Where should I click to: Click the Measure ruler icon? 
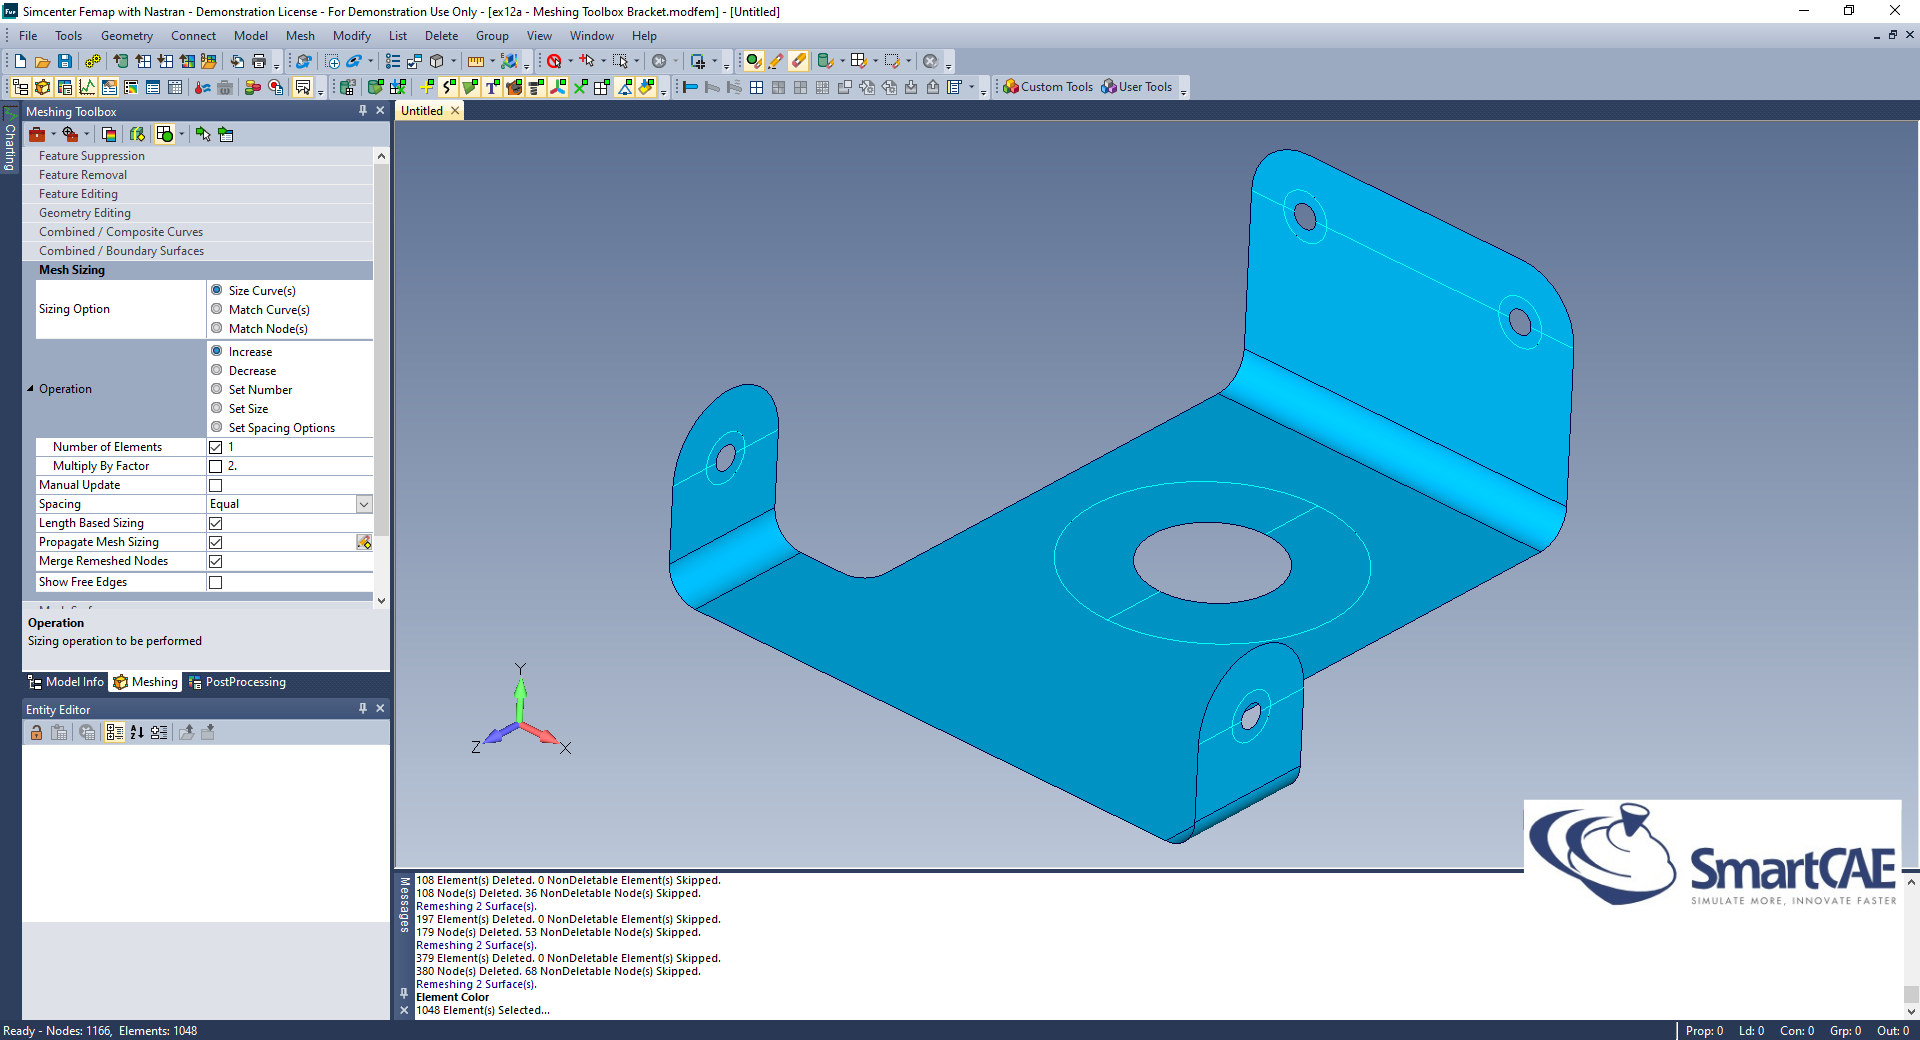(476, 61)
